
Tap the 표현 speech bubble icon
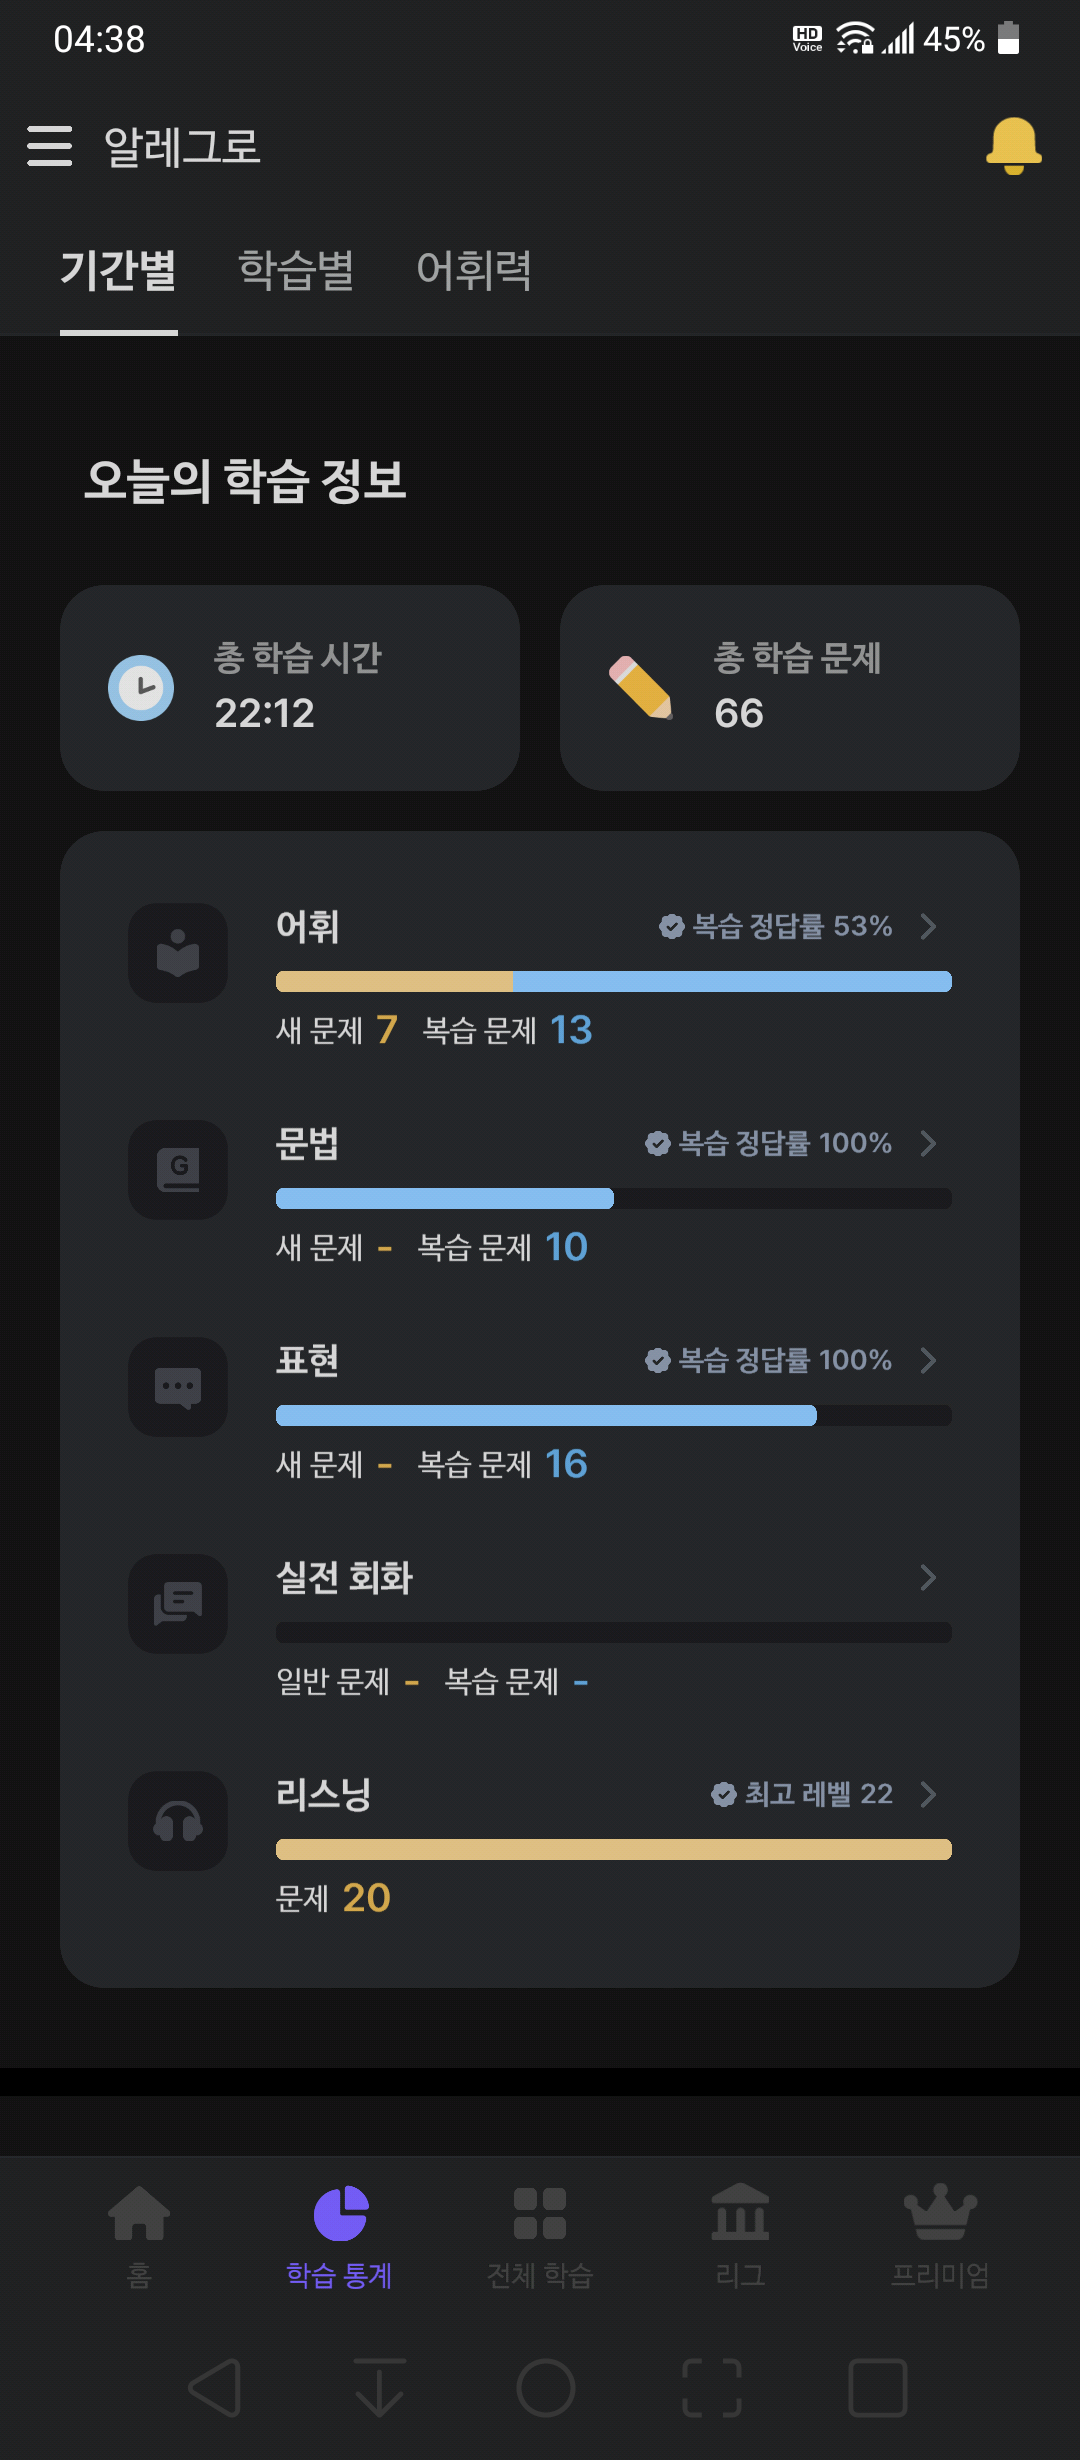coord(178,1387)
